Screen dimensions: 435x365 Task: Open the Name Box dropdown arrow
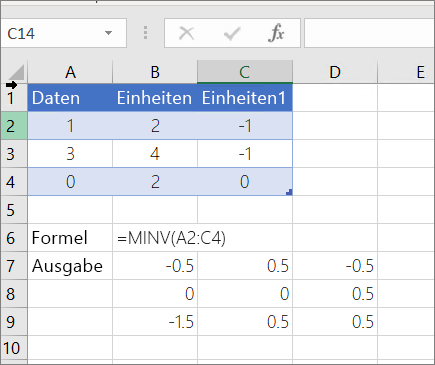coord(108,33)
